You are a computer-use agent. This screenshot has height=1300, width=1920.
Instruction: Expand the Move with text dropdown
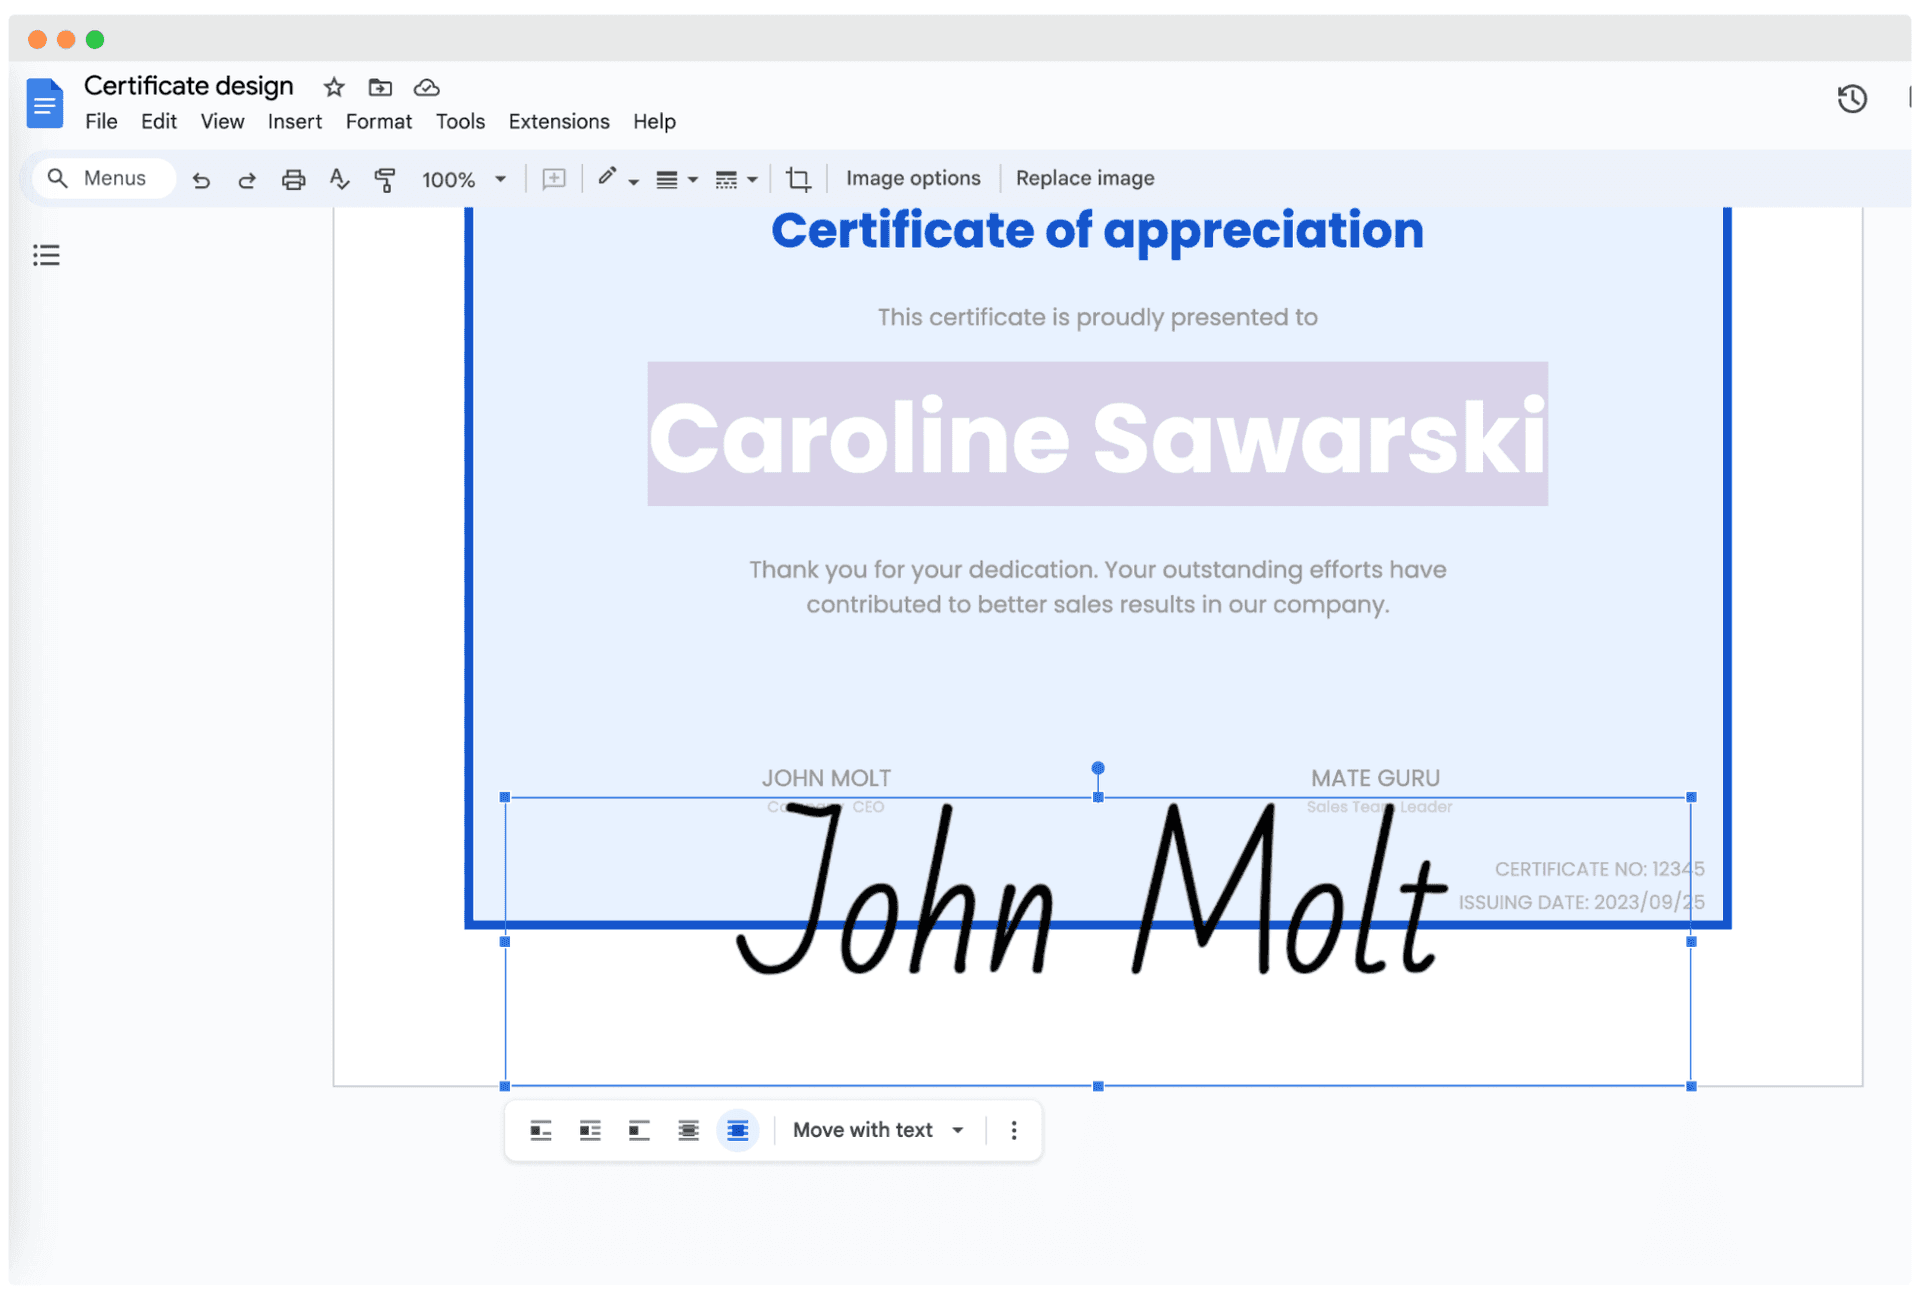(x=878, y=1130)
